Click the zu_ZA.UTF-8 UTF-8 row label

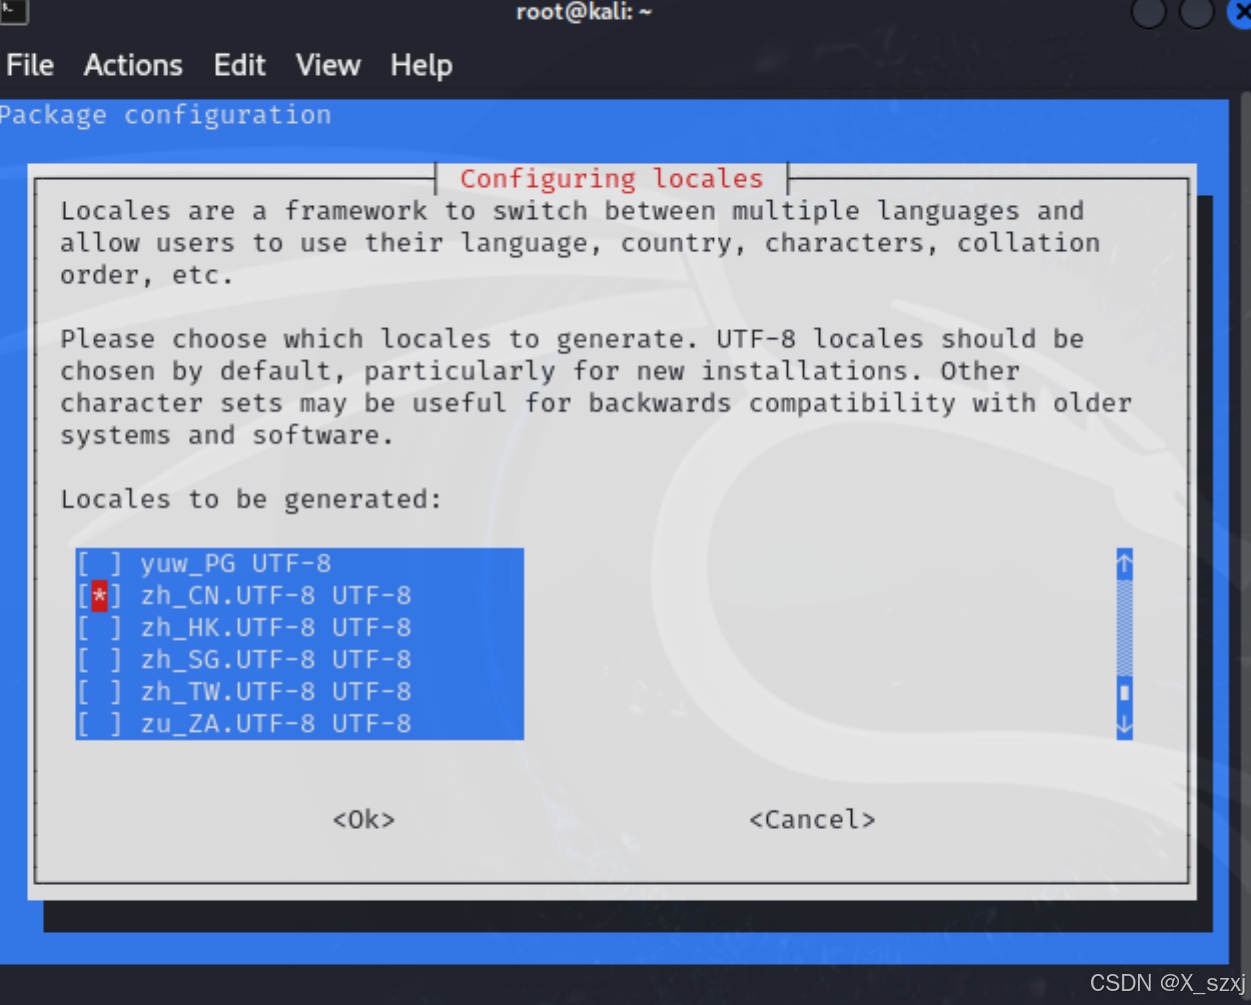pos(276,724)
